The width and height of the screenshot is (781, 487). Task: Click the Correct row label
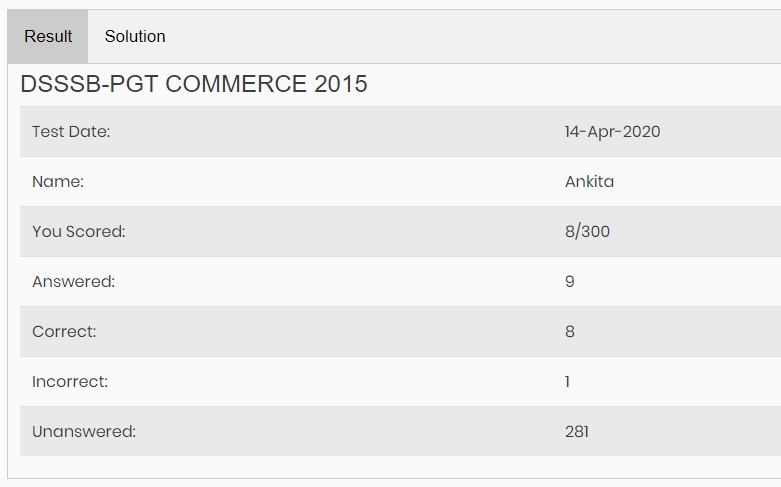64,332
